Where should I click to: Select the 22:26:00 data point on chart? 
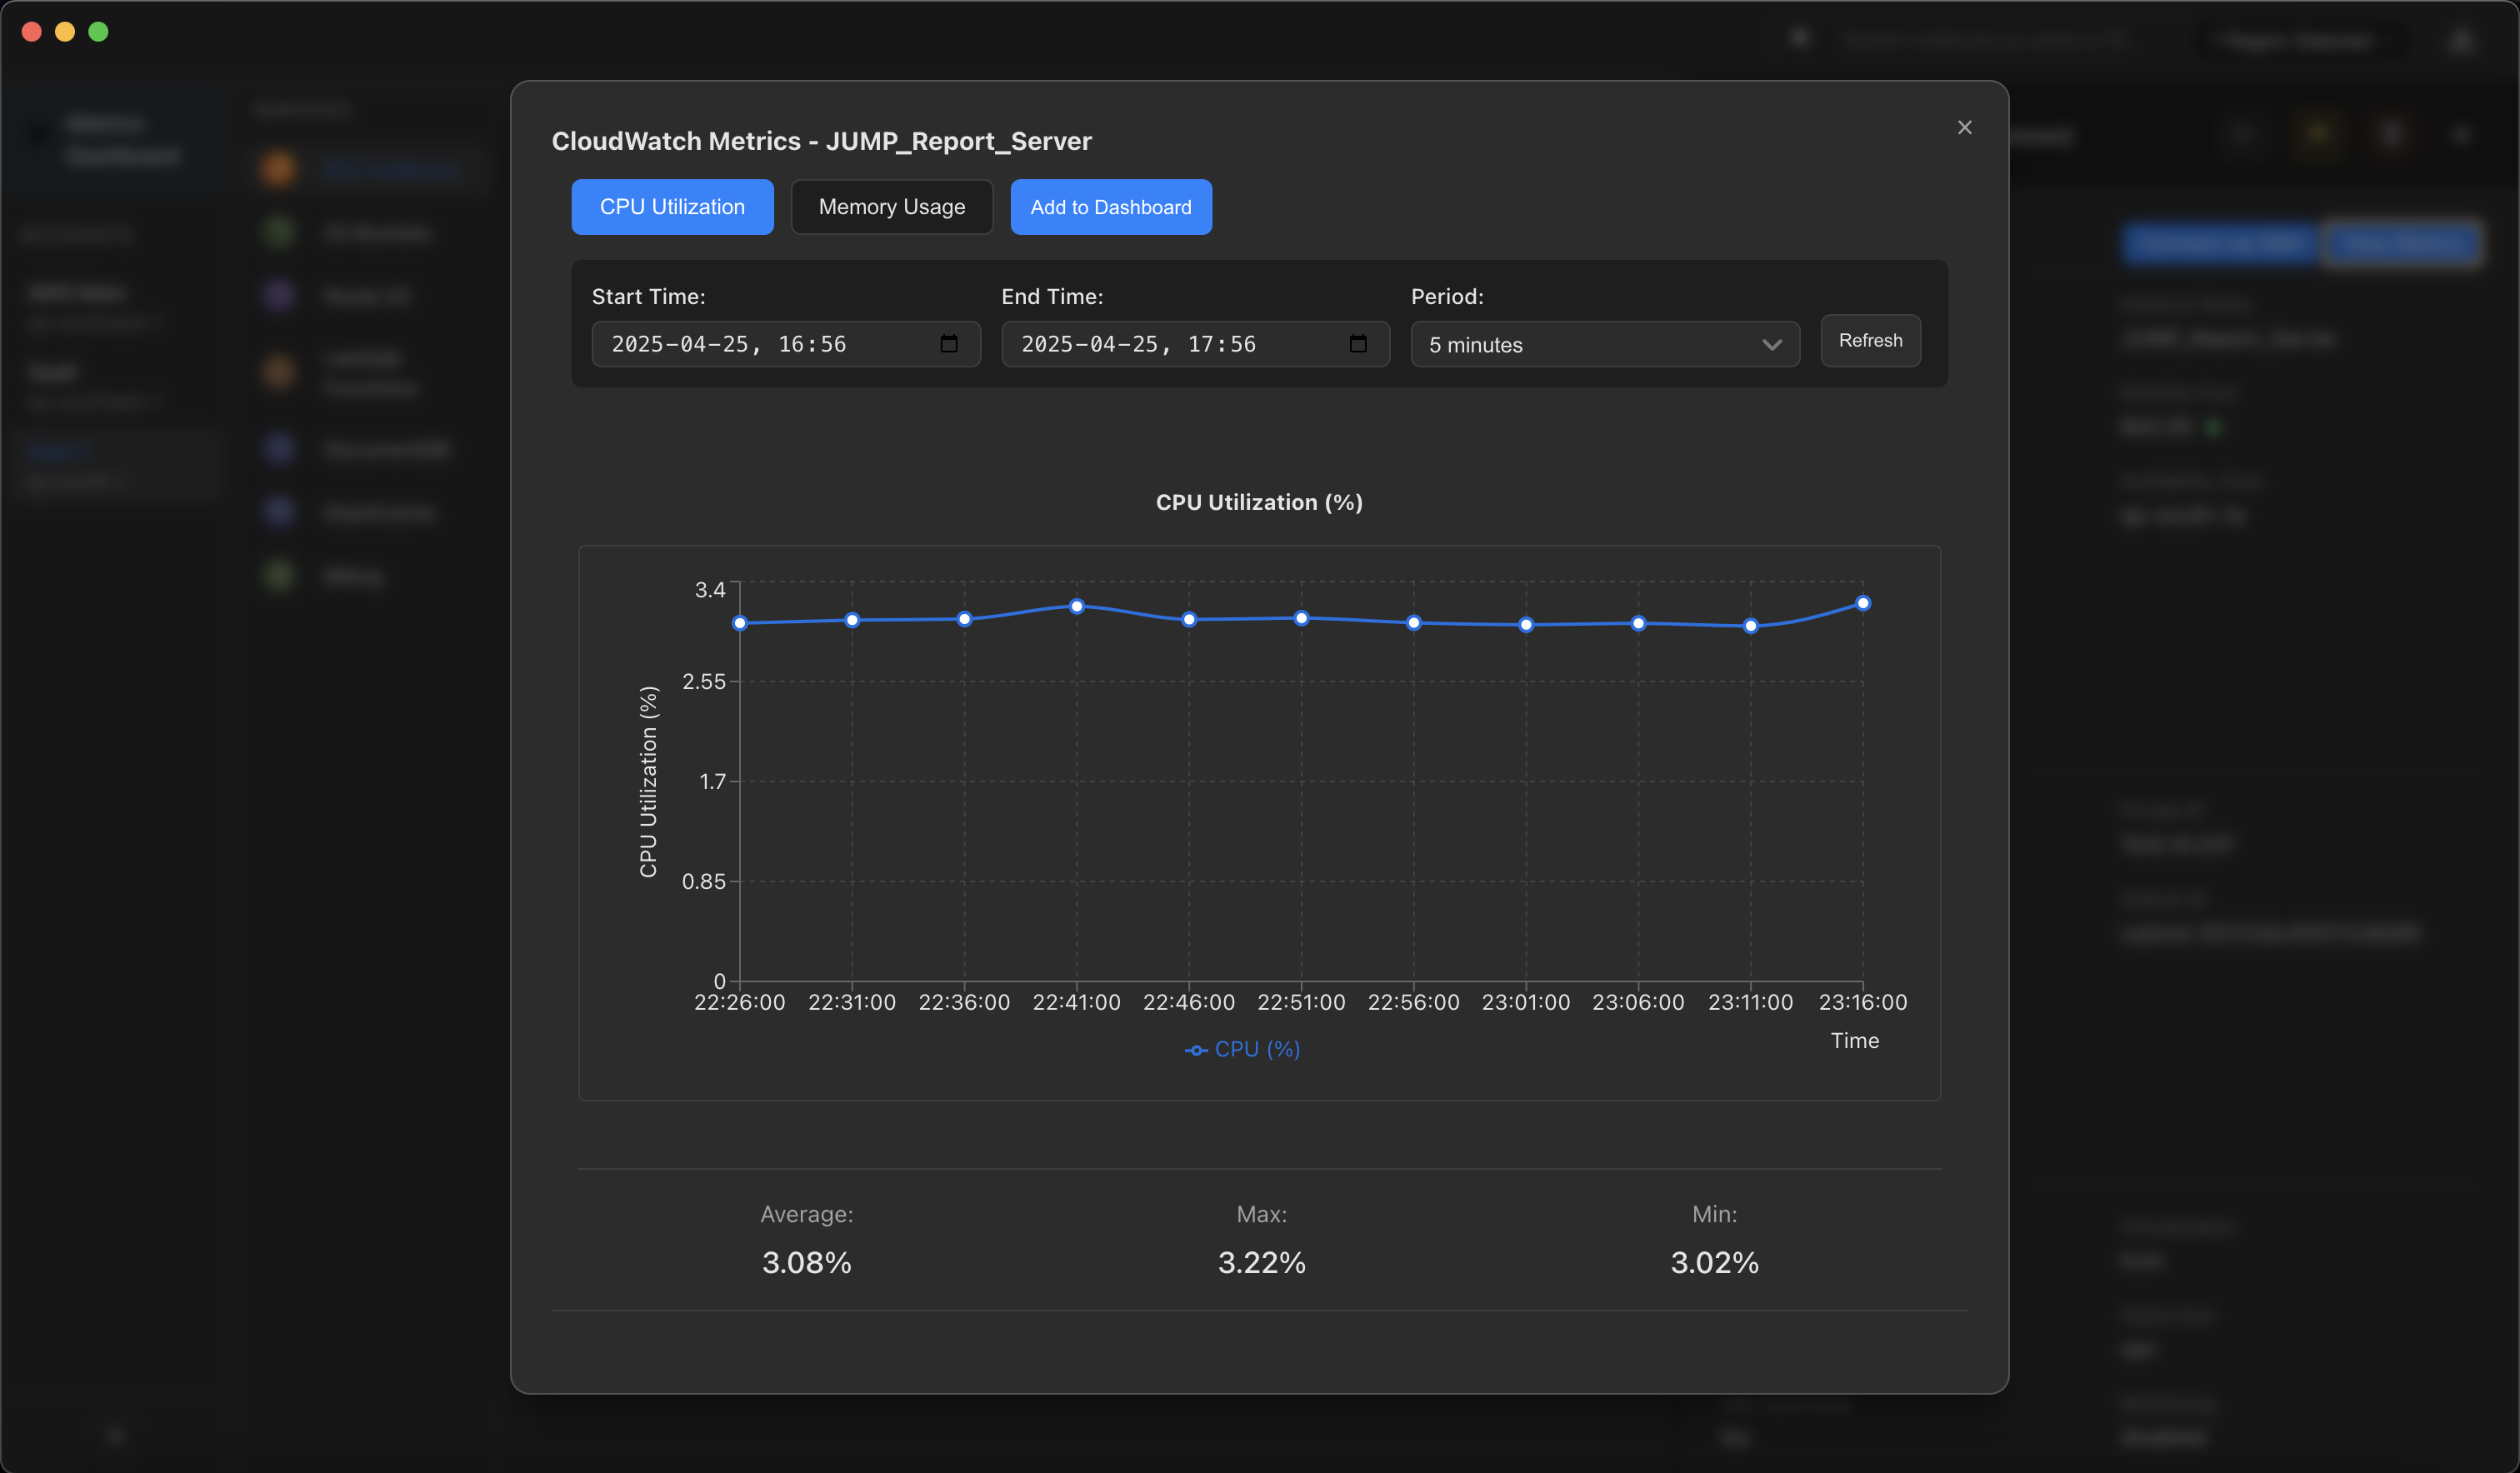[740, 623]
